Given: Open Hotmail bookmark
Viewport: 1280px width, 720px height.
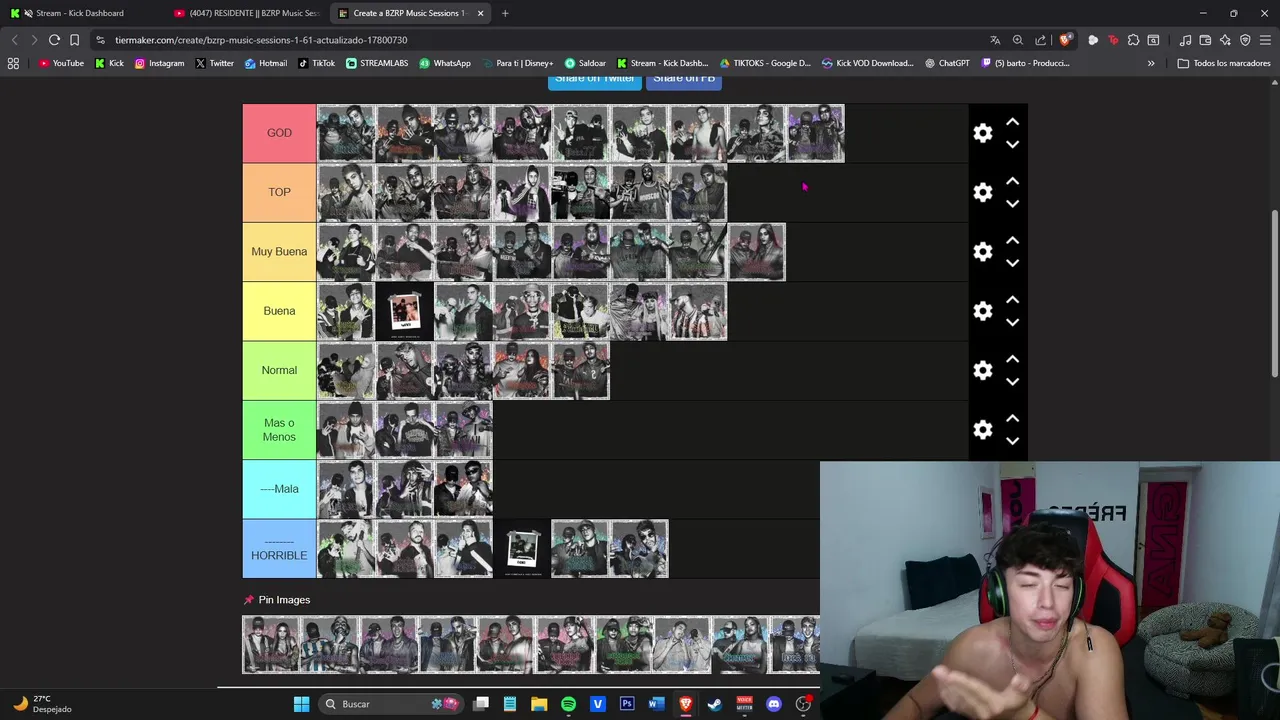Looking at the screenshot, I should (266, 63).
